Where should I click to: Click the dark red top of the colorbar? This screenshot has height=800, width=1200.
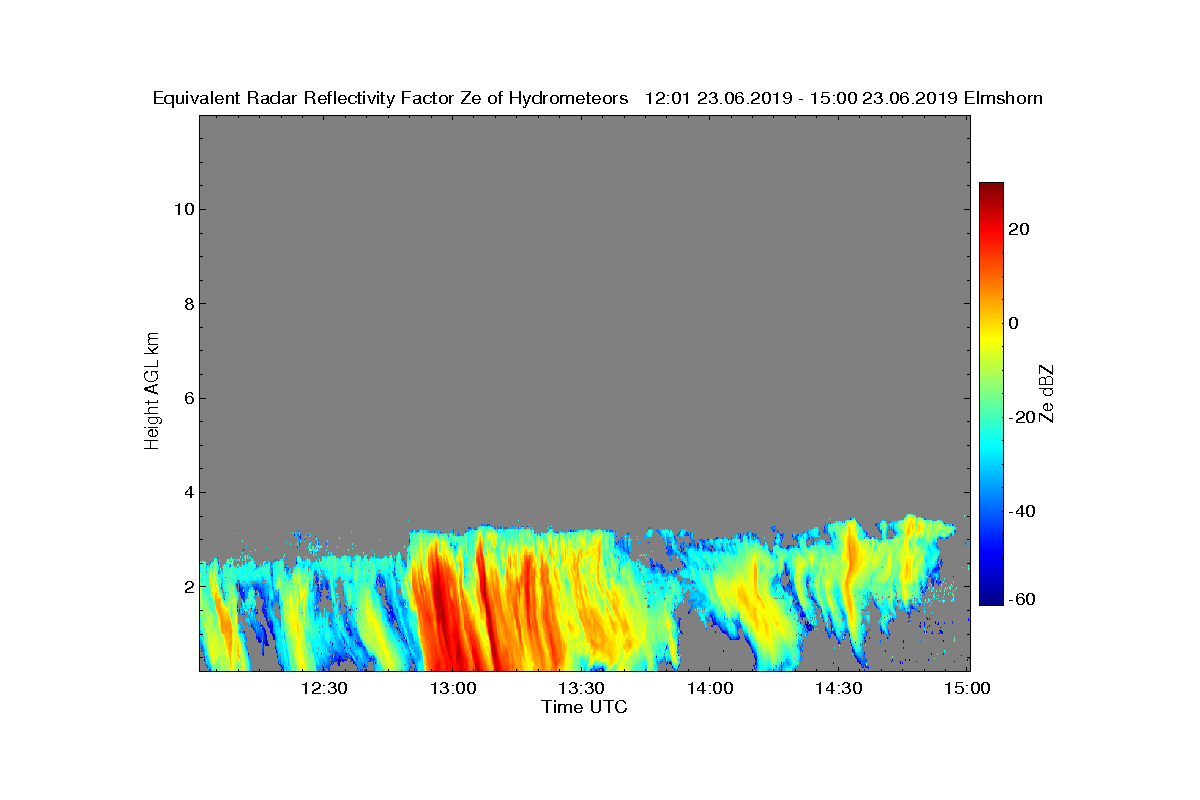point(991,190)
